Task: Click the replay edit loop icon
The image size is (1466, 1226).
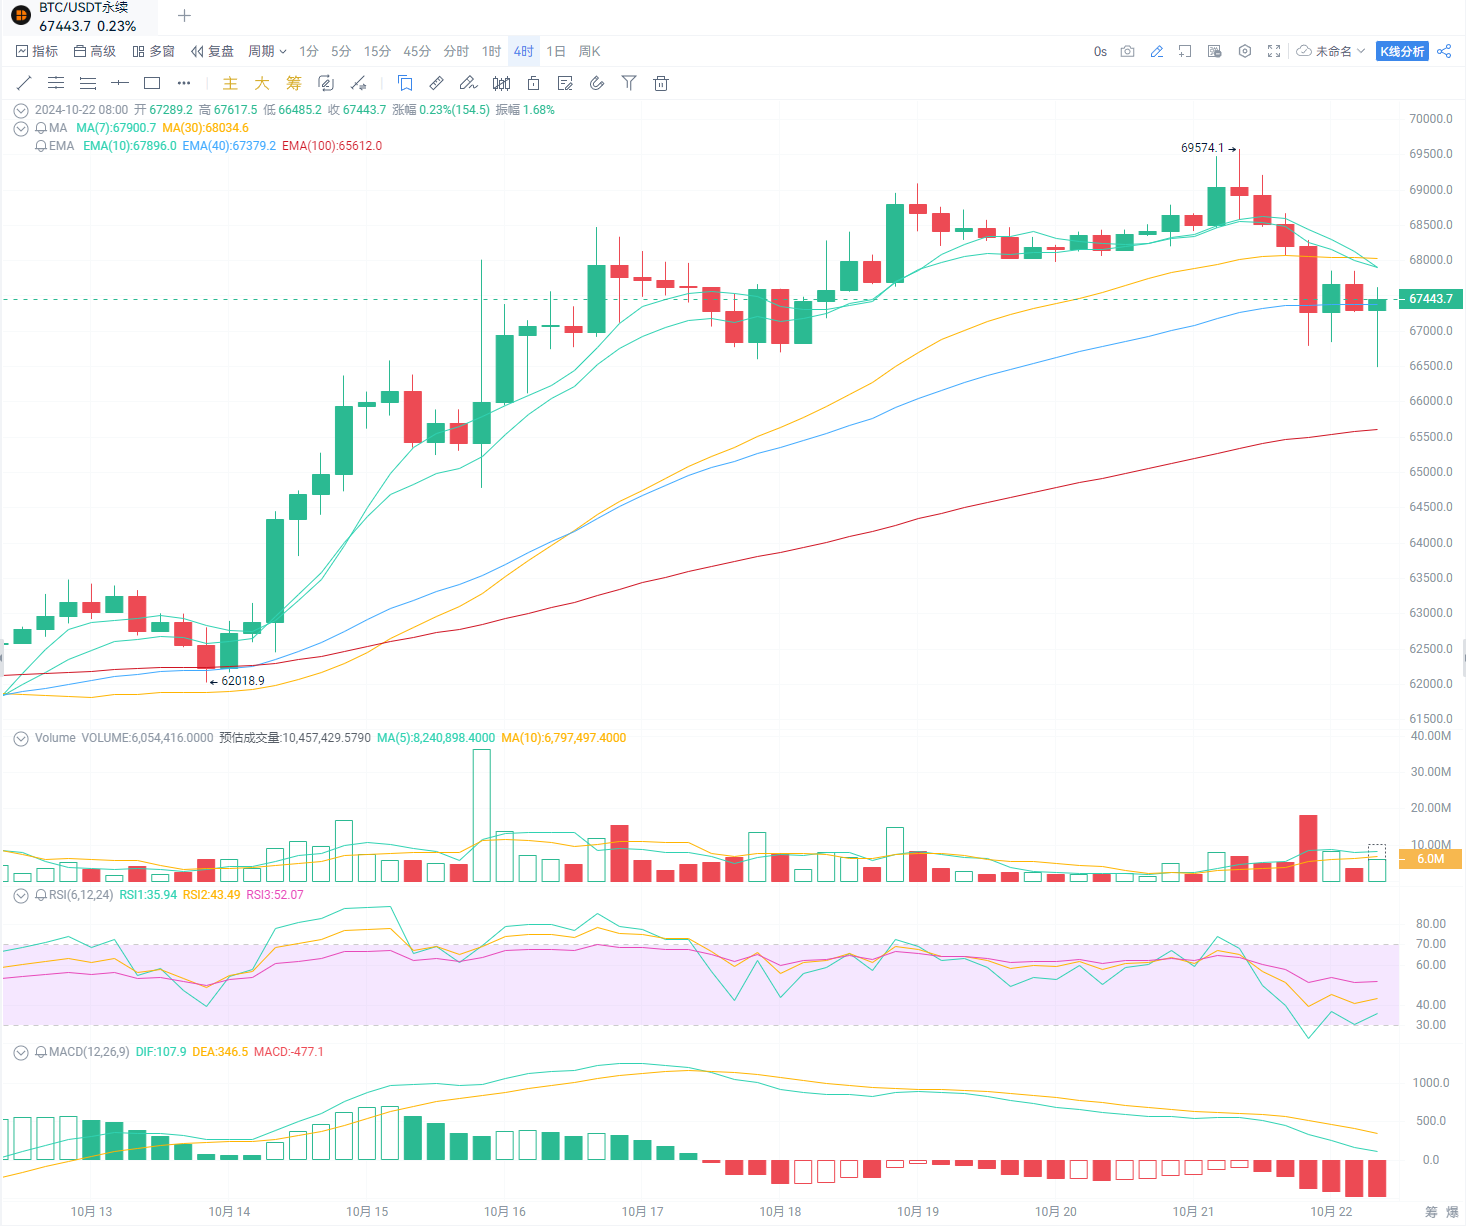Action: point(326,83)
